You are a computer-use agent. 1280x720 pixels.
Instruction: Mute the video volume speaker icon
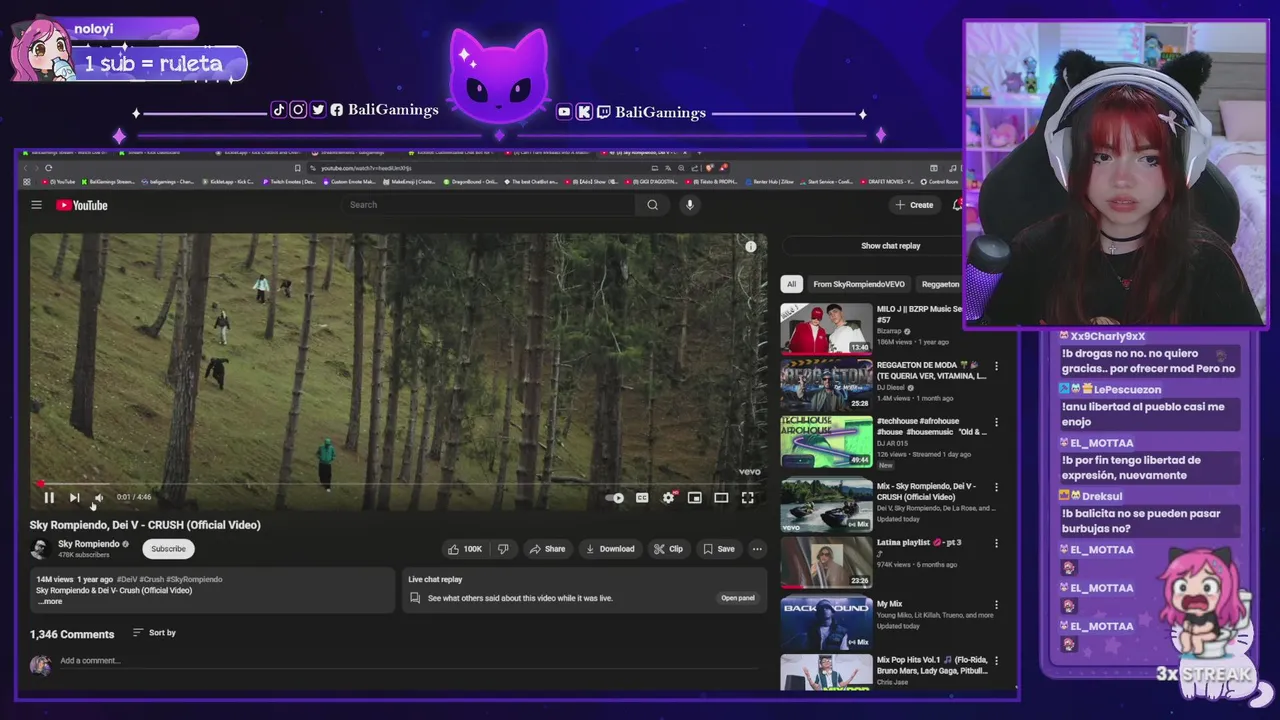[98, 497]
